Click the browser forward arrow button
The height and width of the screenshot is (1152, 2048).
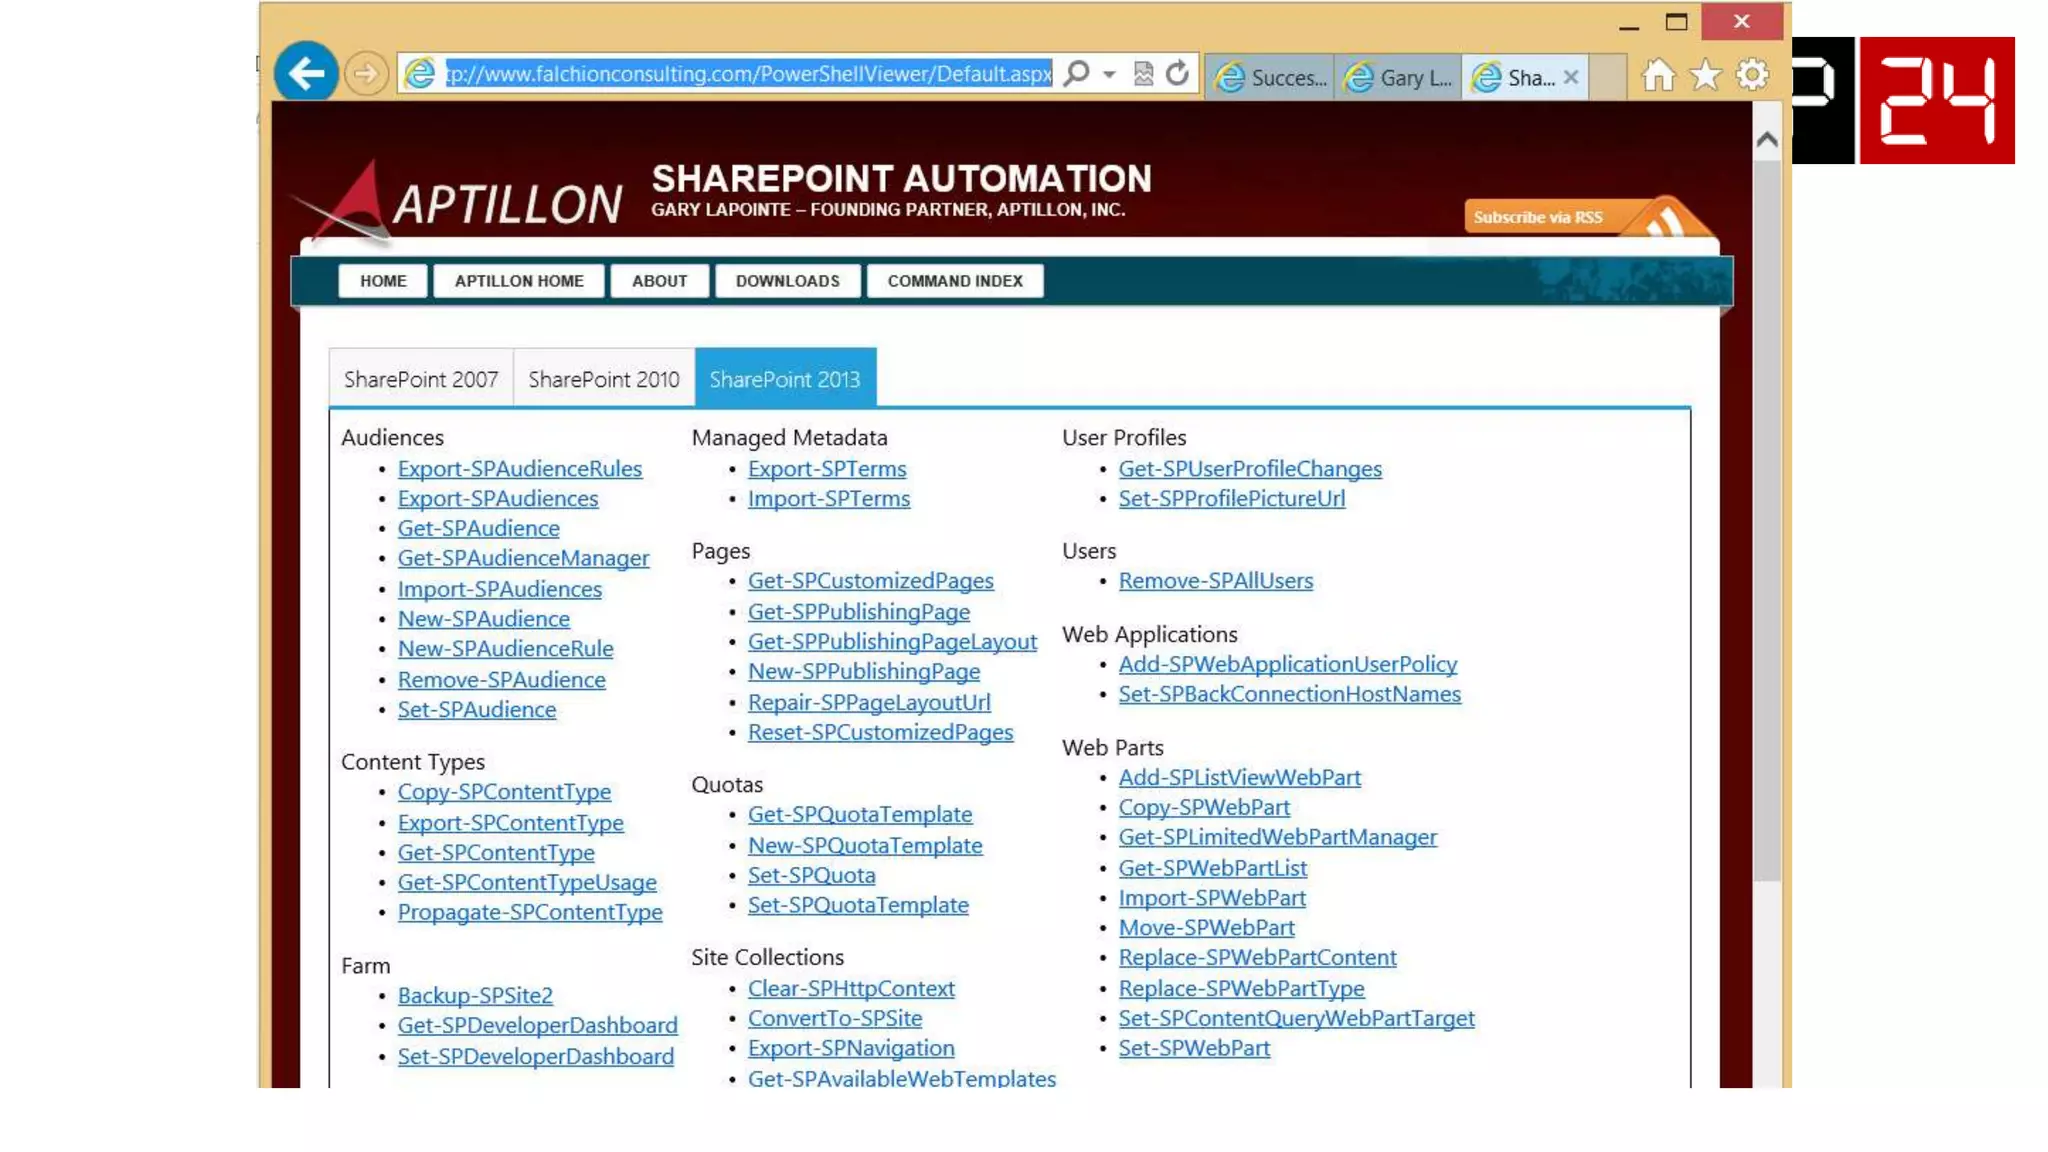(366, 73)
